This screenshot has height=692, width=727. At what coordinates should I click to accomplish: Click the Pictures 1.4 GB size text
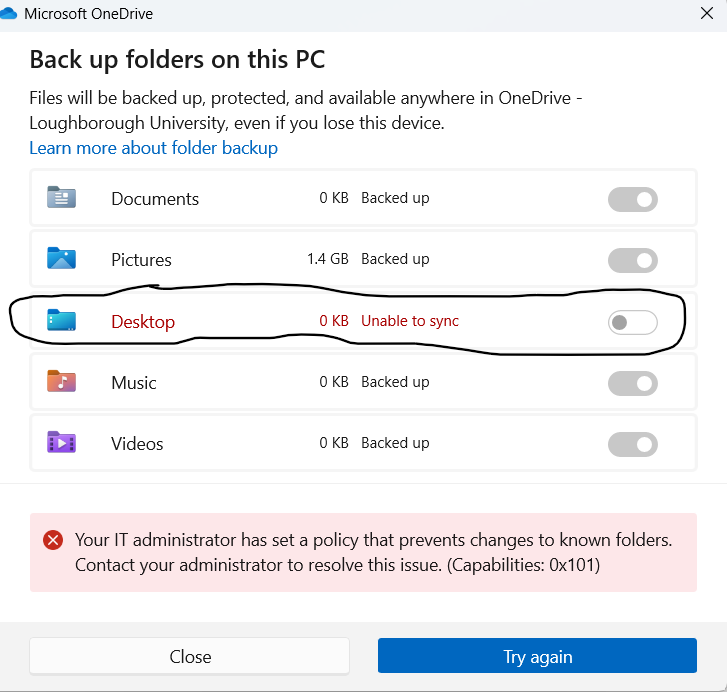click(x=327, y=259)
